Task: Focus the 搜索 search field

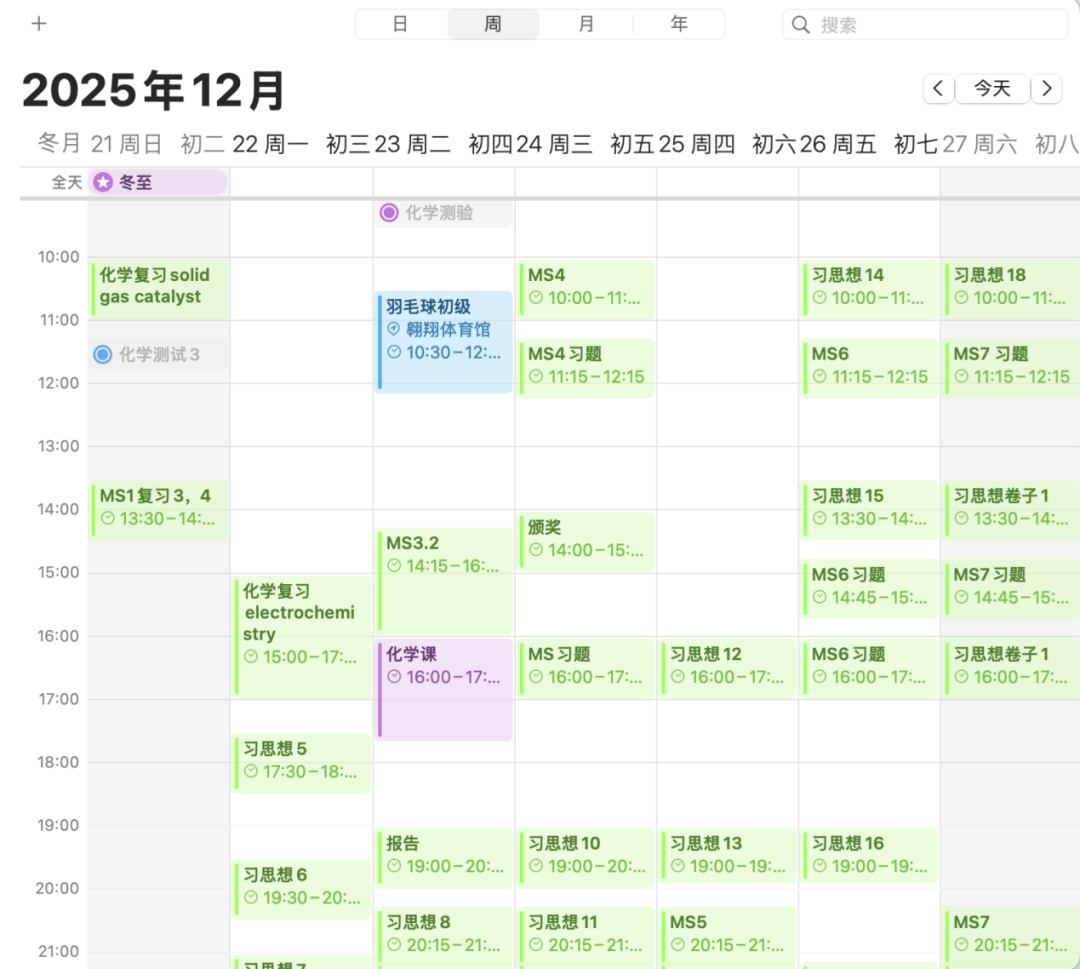Action: point(925,25)
